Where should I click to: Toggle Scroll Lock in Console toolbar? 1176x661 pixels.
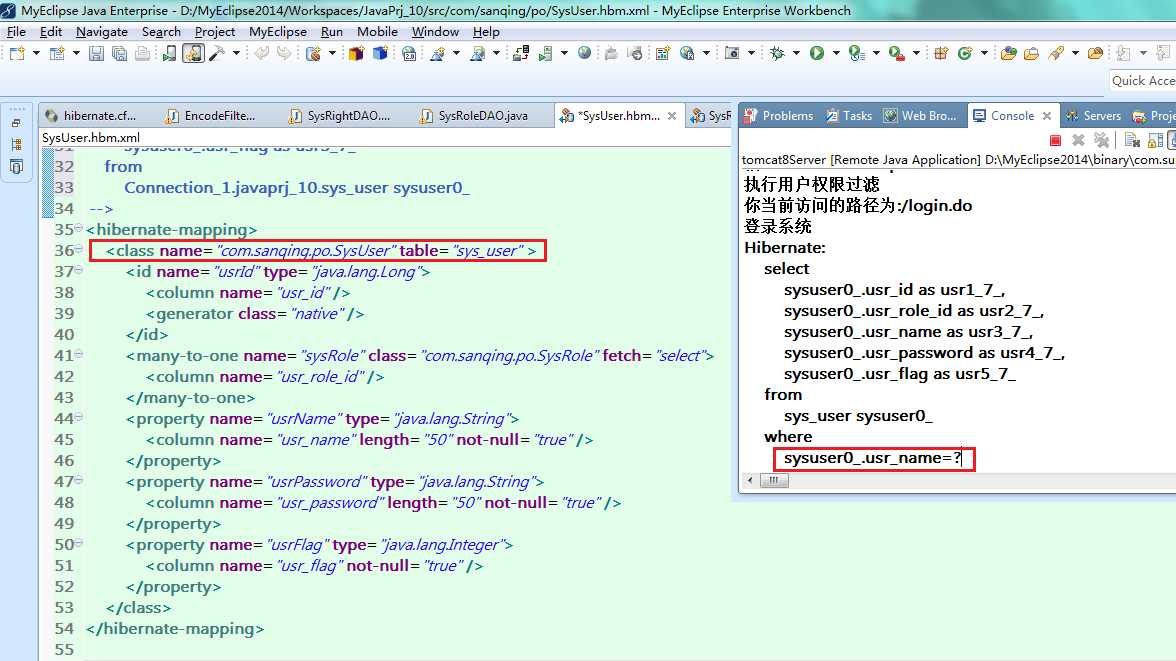(x=1155, y=140)
